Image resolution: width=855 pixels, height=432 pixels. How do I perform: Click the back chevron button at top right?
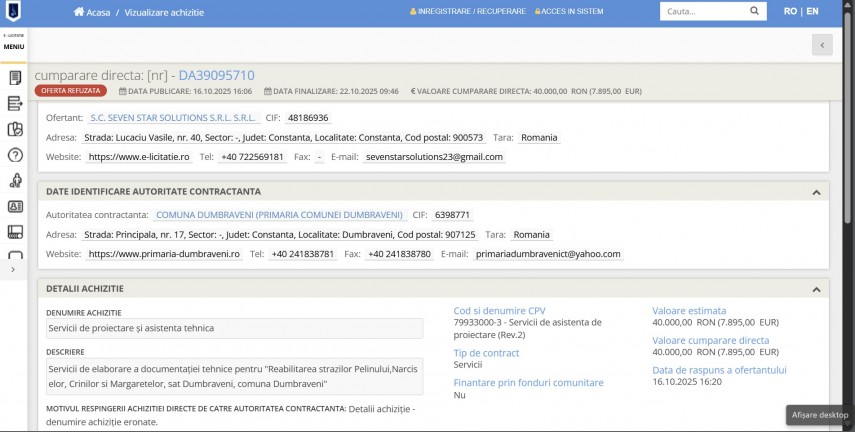click(821, 45)
